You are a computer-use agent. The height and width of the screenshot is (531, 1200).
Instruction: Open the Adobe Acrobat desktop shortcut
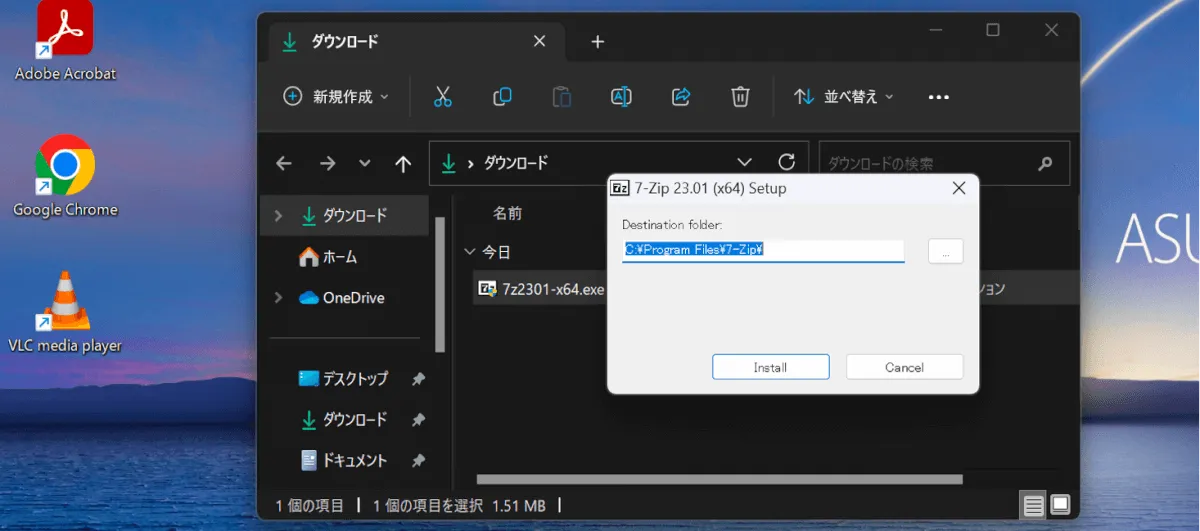(65, 40)
